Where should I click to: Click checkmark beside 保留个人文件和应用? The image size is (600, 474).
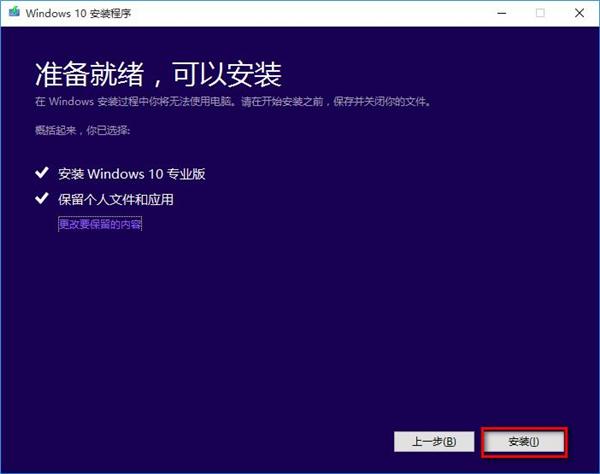coord(42,198)
